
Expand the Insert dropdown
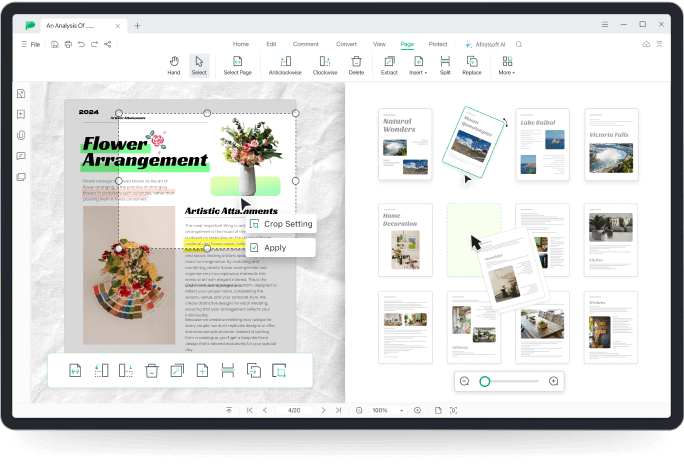click(418, 65)
